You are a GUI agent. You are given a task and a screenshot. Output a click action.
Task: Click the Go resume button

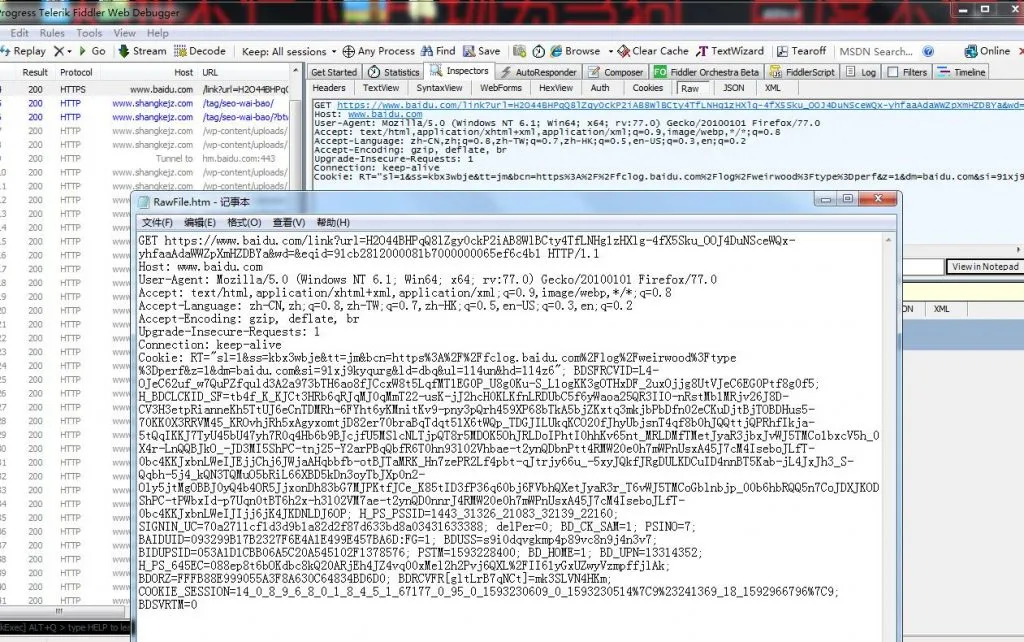pyautogui.click(x=92, y=51)
